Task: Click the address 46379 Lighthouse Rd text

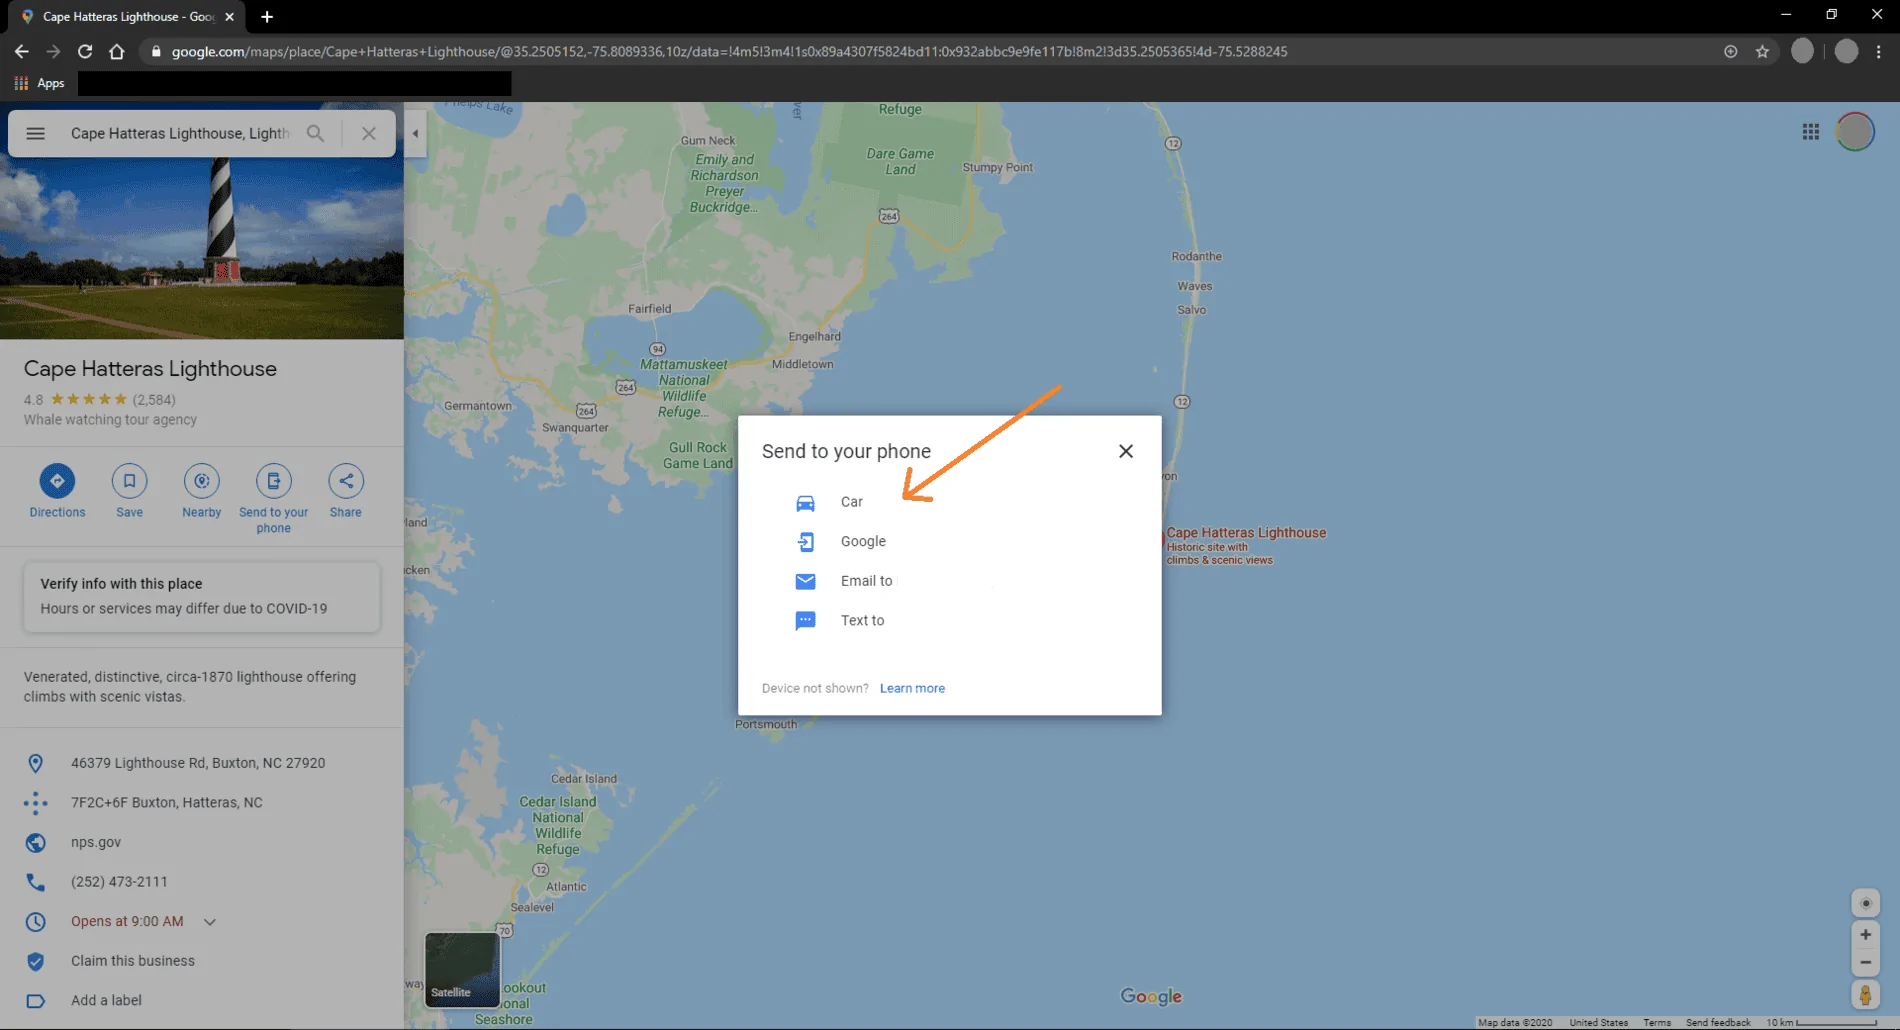Action: pyautogui.click(x=198, y=763)
